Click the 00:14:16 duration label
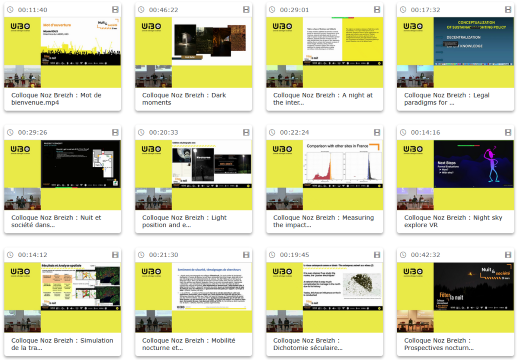 click(x=425, y=132)
